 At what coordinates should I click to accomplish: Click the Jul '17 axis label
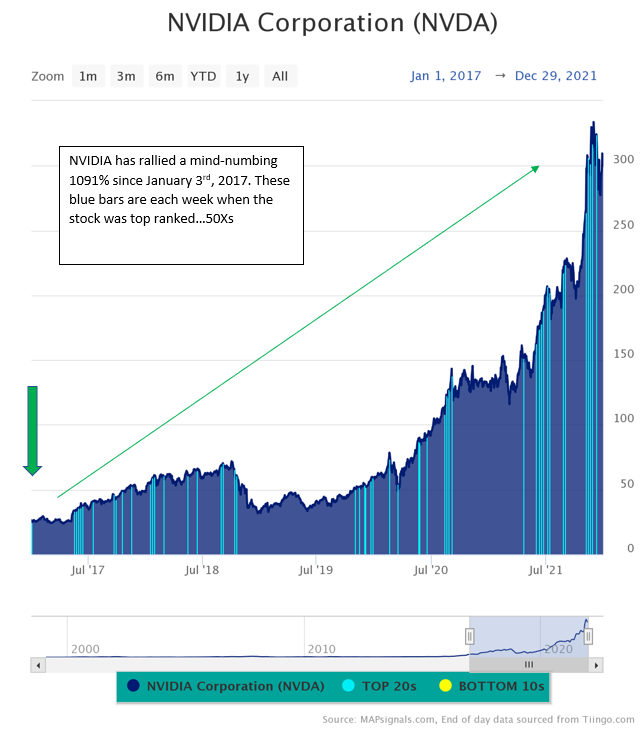coord(88,570)
